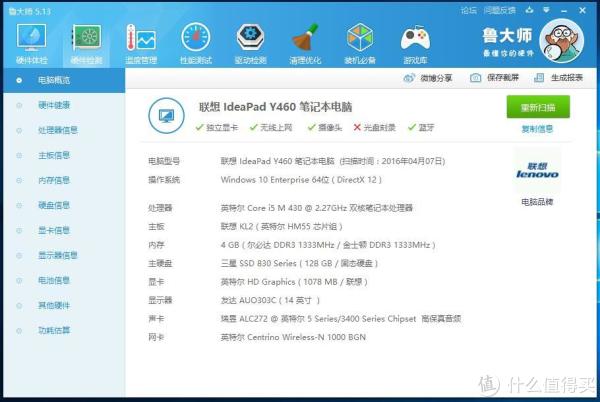
Task: Click the 光盘刻录 unavailable mark
Action: coord(357,127)
